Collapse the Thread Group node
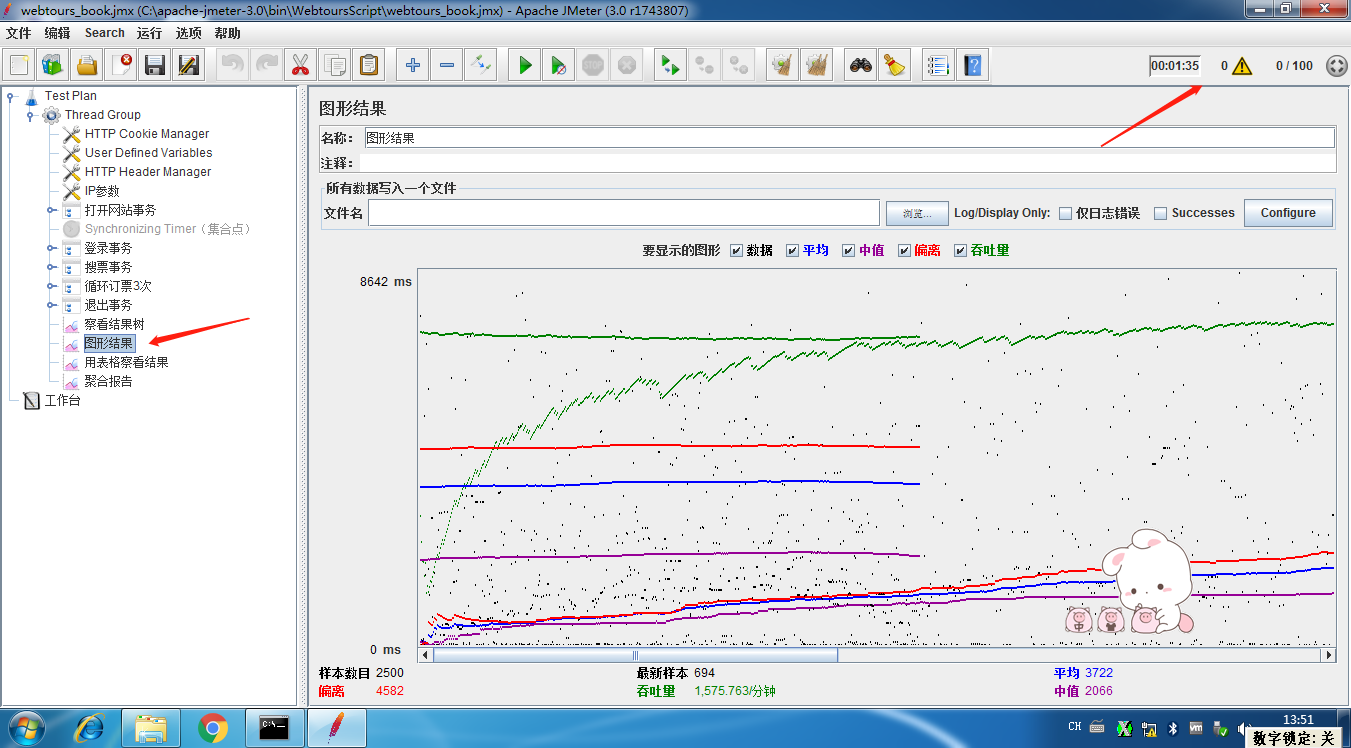This screenshot has height=748, width=1351. click(x=30, y=115)
